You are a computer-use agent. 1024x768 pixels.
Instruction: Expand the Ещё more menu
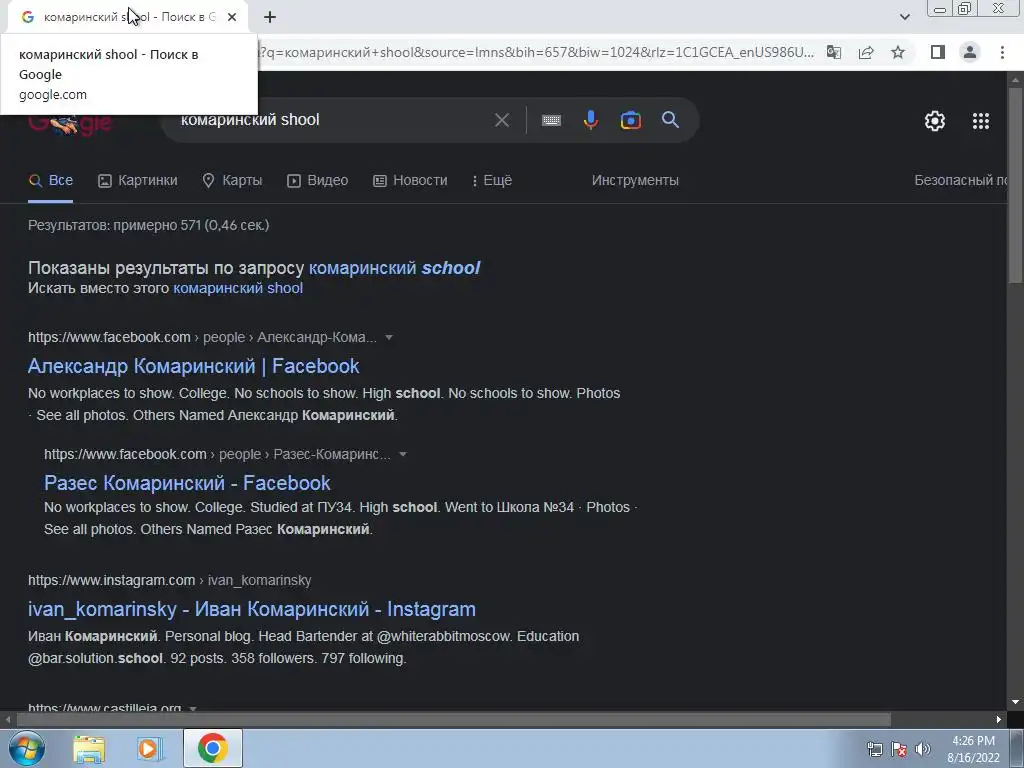pyautogui.click(x=492, y=180)
